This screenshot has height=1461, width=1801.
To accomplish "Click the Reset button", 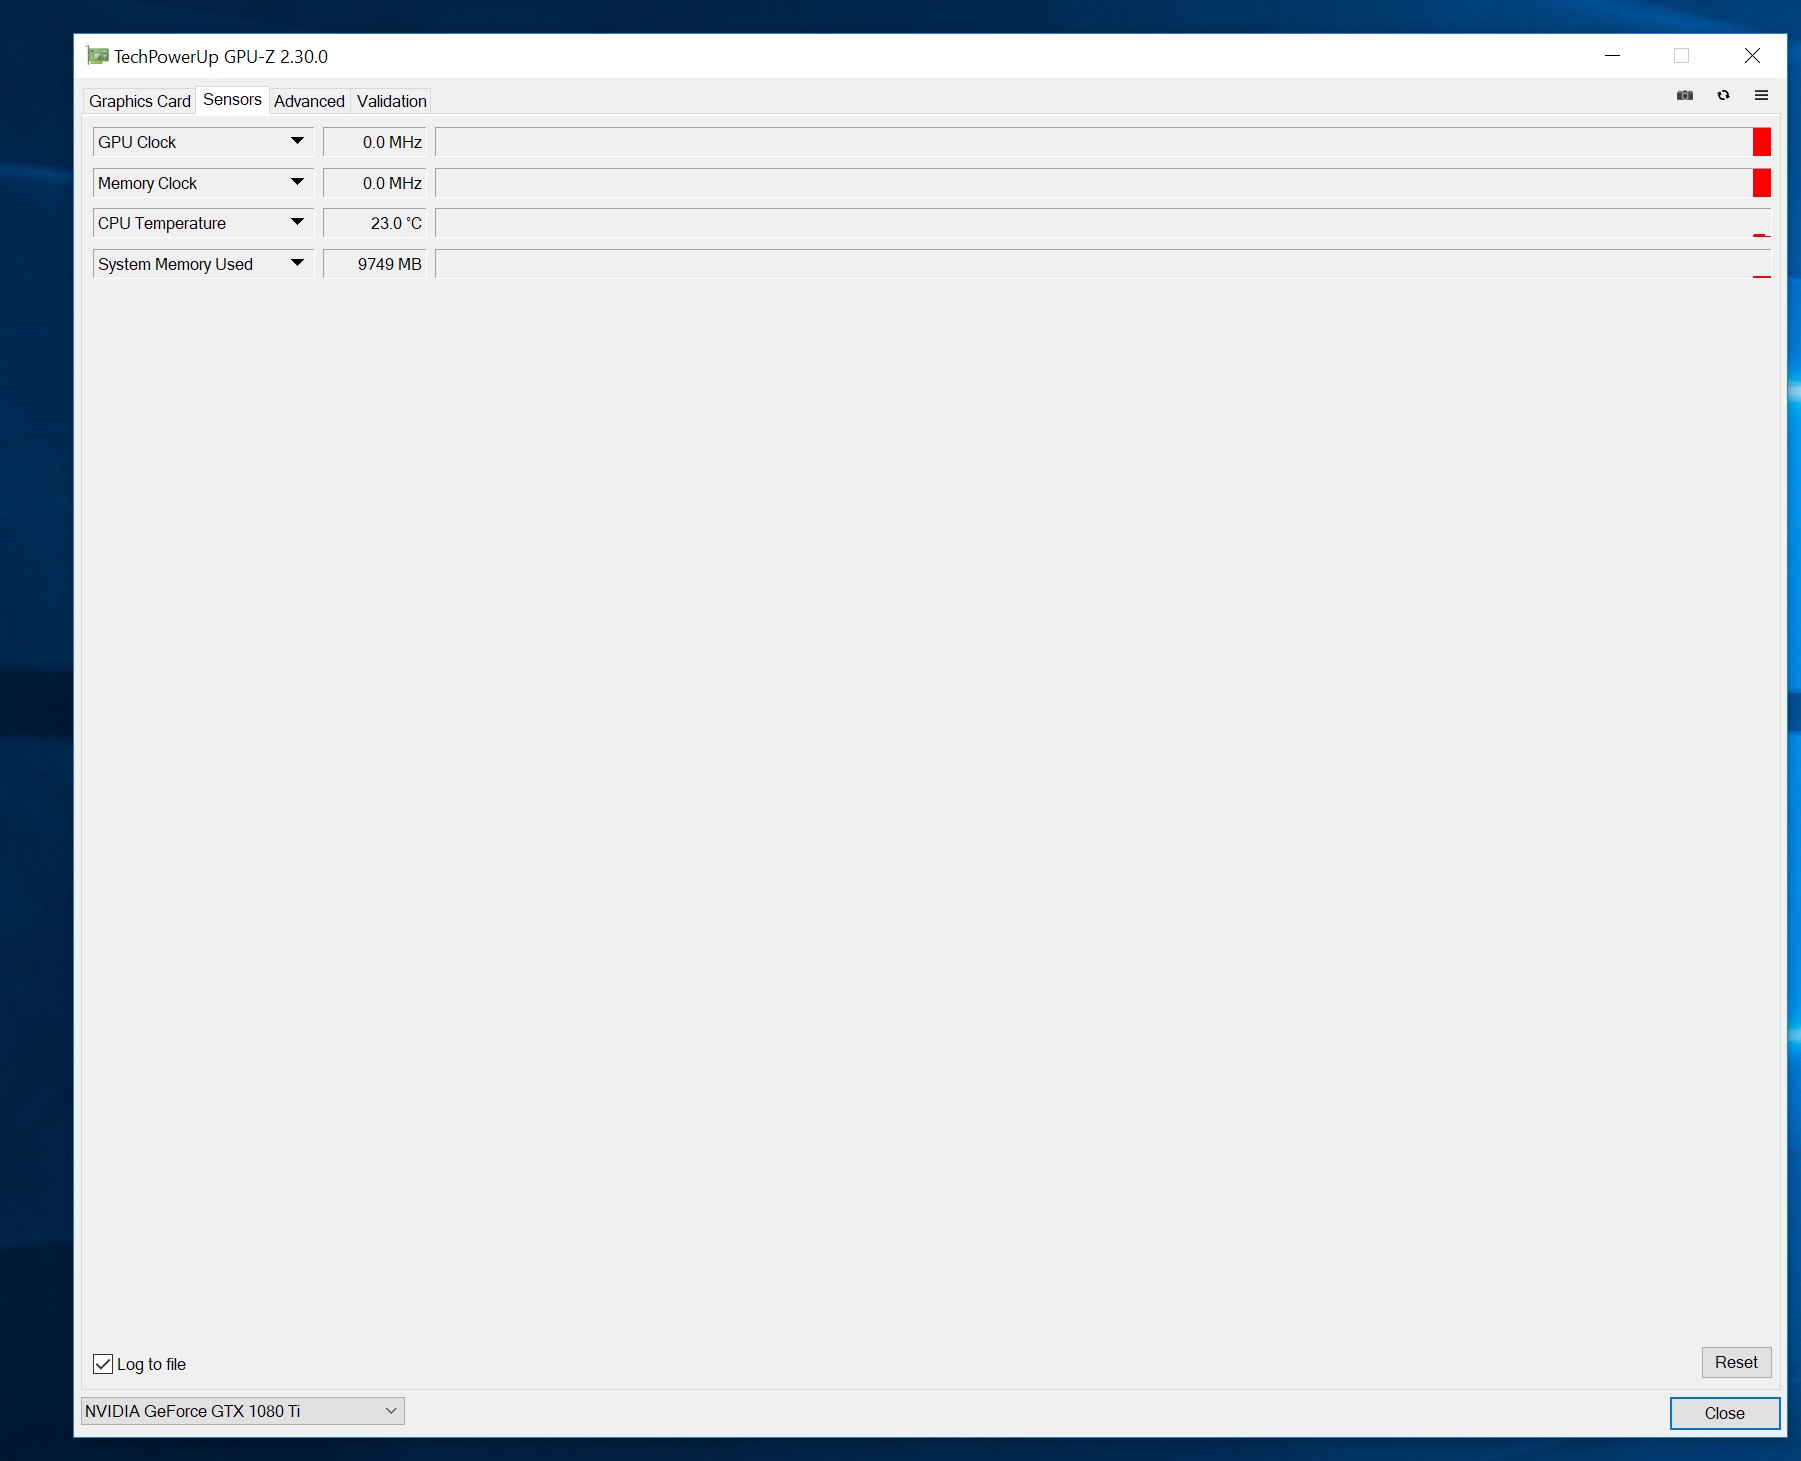I will [x=1736, y=1362].
